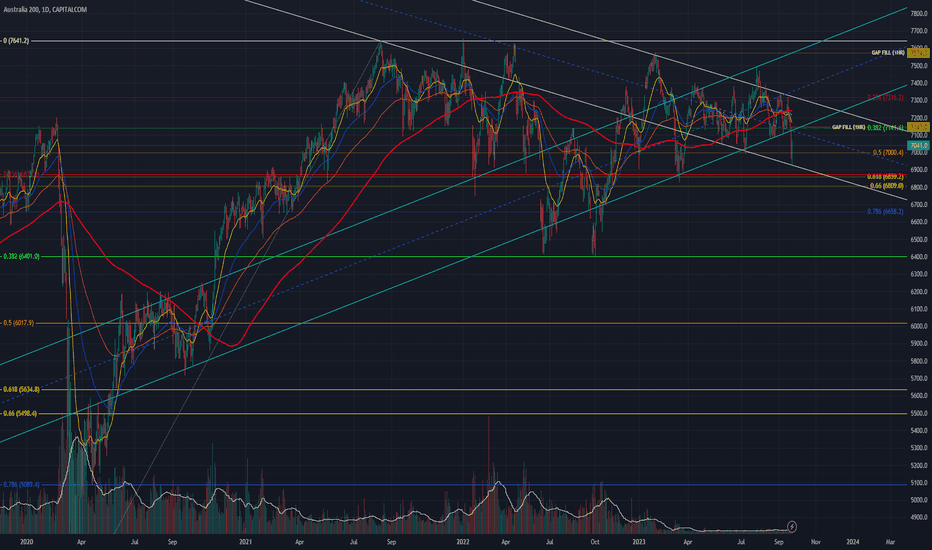
Task: Click the 5500.0 price axis value
Action: pyautogui.click(x=919, y=413)
